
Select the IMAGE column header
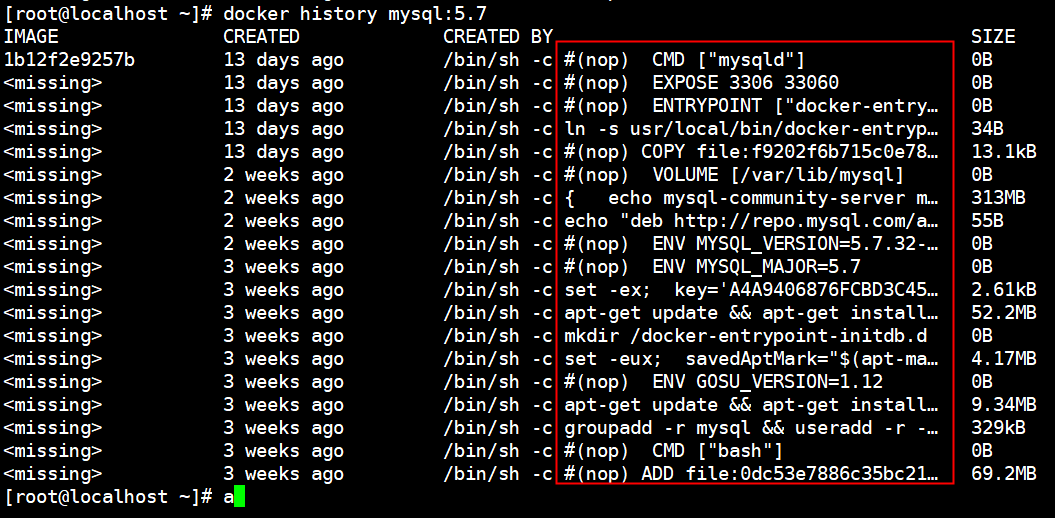[31, 36]
